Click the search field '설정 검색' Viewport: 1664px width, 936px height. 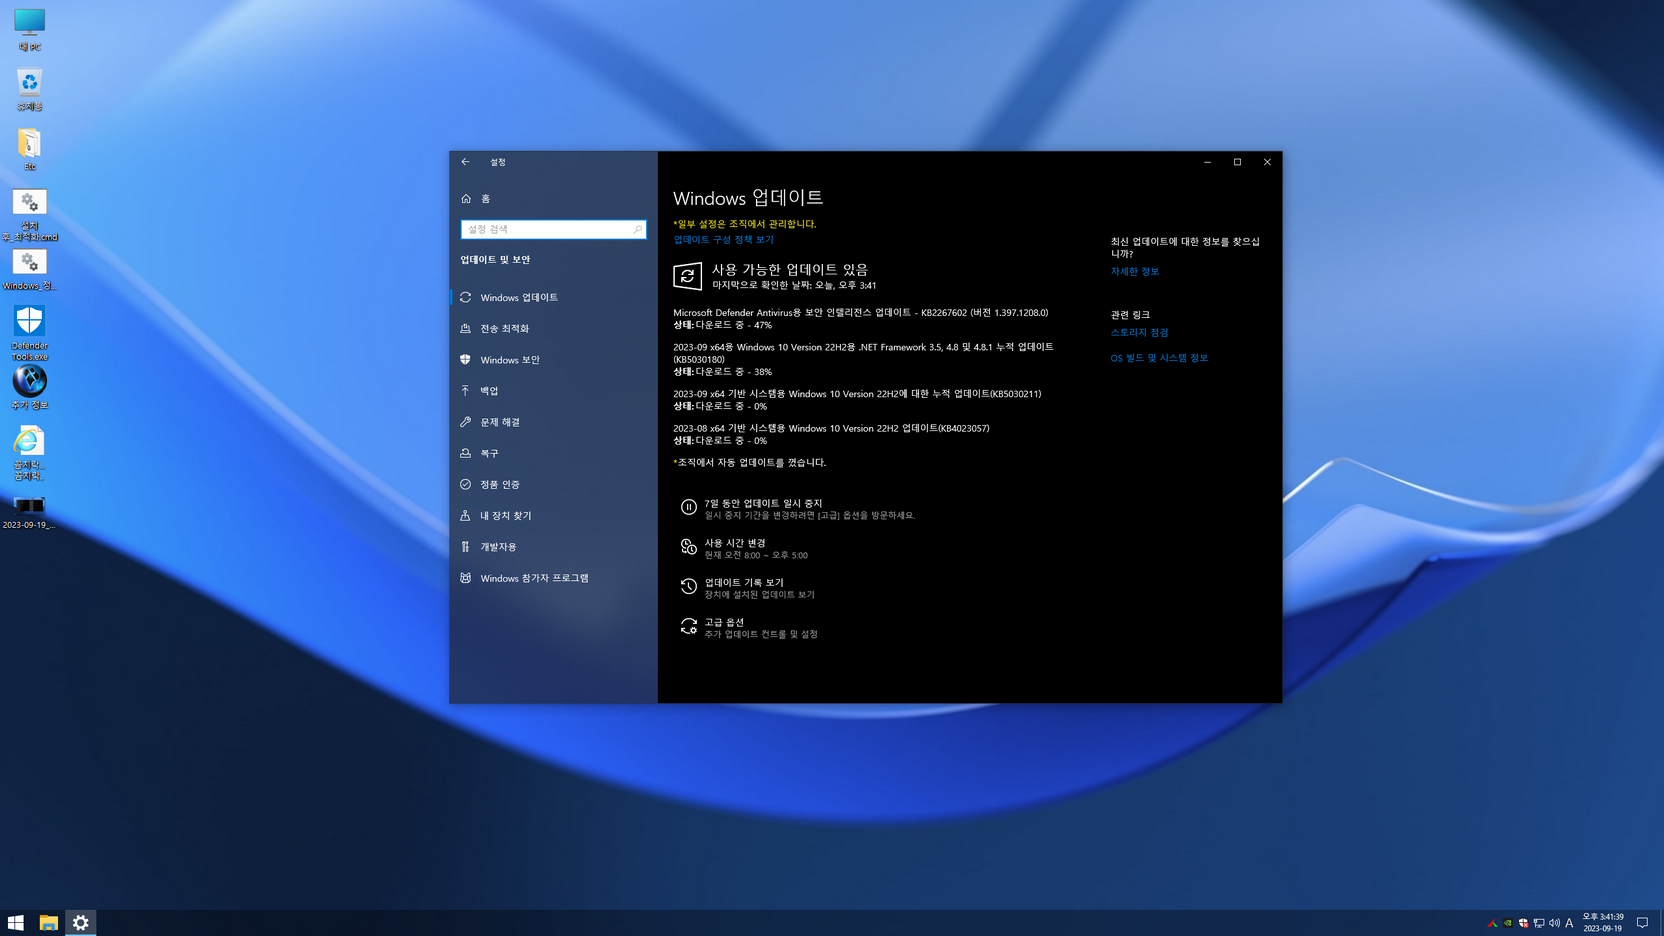click(553, 229)
